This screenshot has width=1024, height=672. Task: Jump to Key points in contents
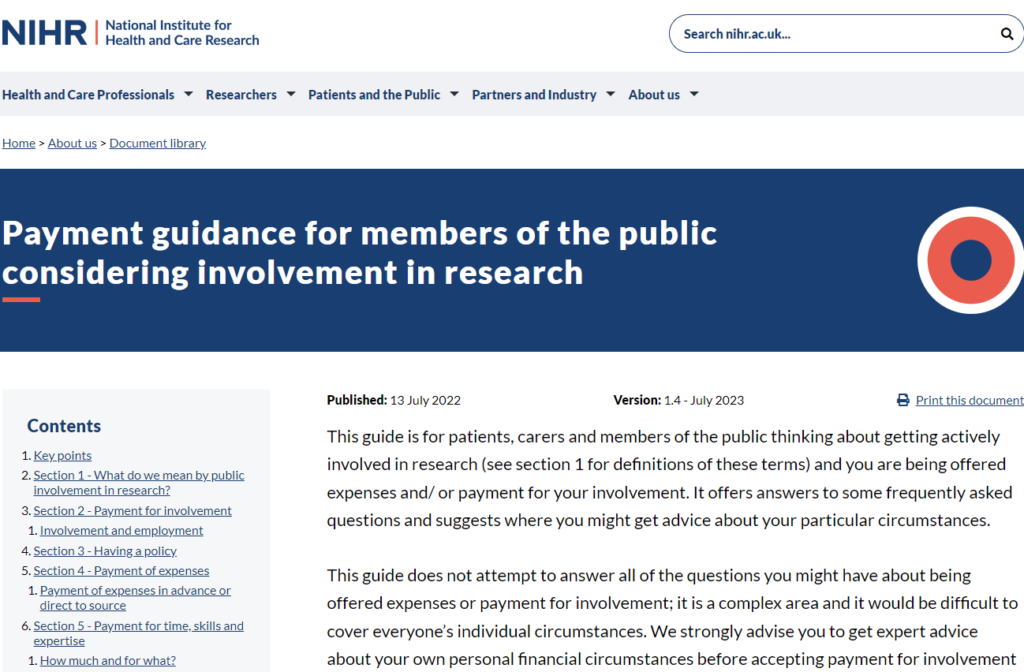point(62,455)
